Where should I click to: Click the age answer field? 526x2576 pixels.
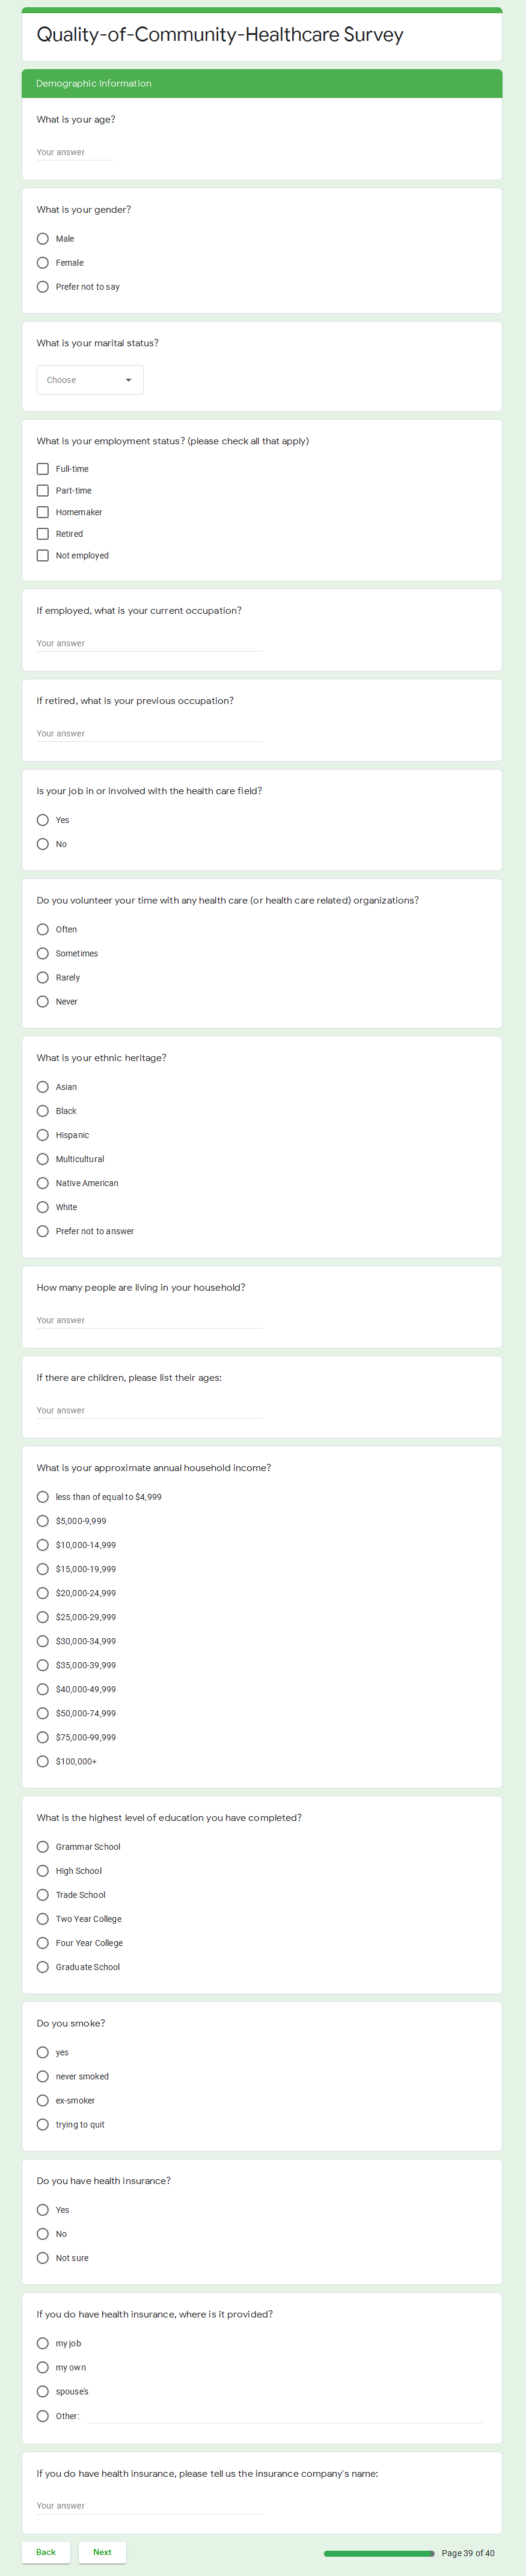tap(75, 153)
